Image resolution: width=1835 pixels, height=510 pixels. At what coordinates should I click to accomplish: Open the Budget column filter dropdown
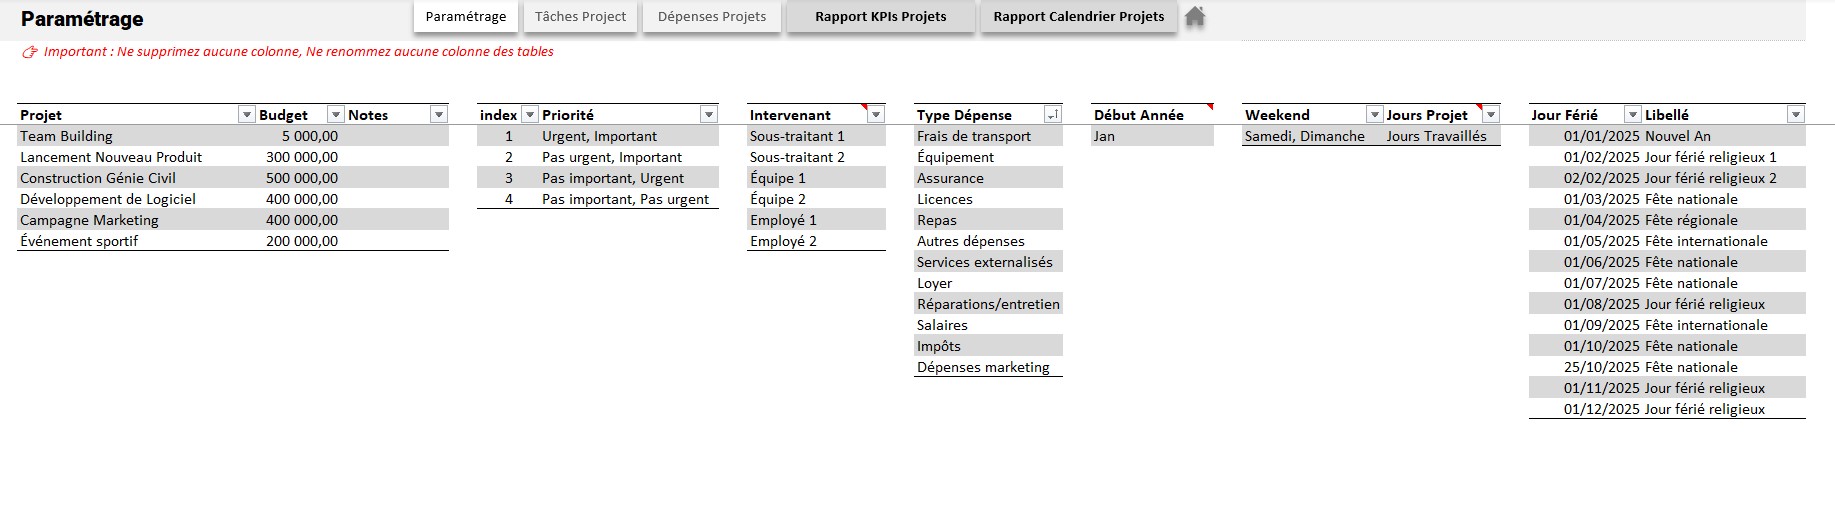[336, 115]
